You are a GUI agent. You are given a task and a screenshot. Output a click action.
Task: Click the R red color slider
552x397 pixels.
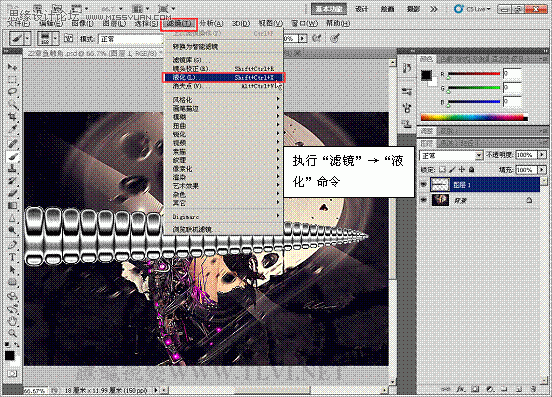click(x=474, y=74)
